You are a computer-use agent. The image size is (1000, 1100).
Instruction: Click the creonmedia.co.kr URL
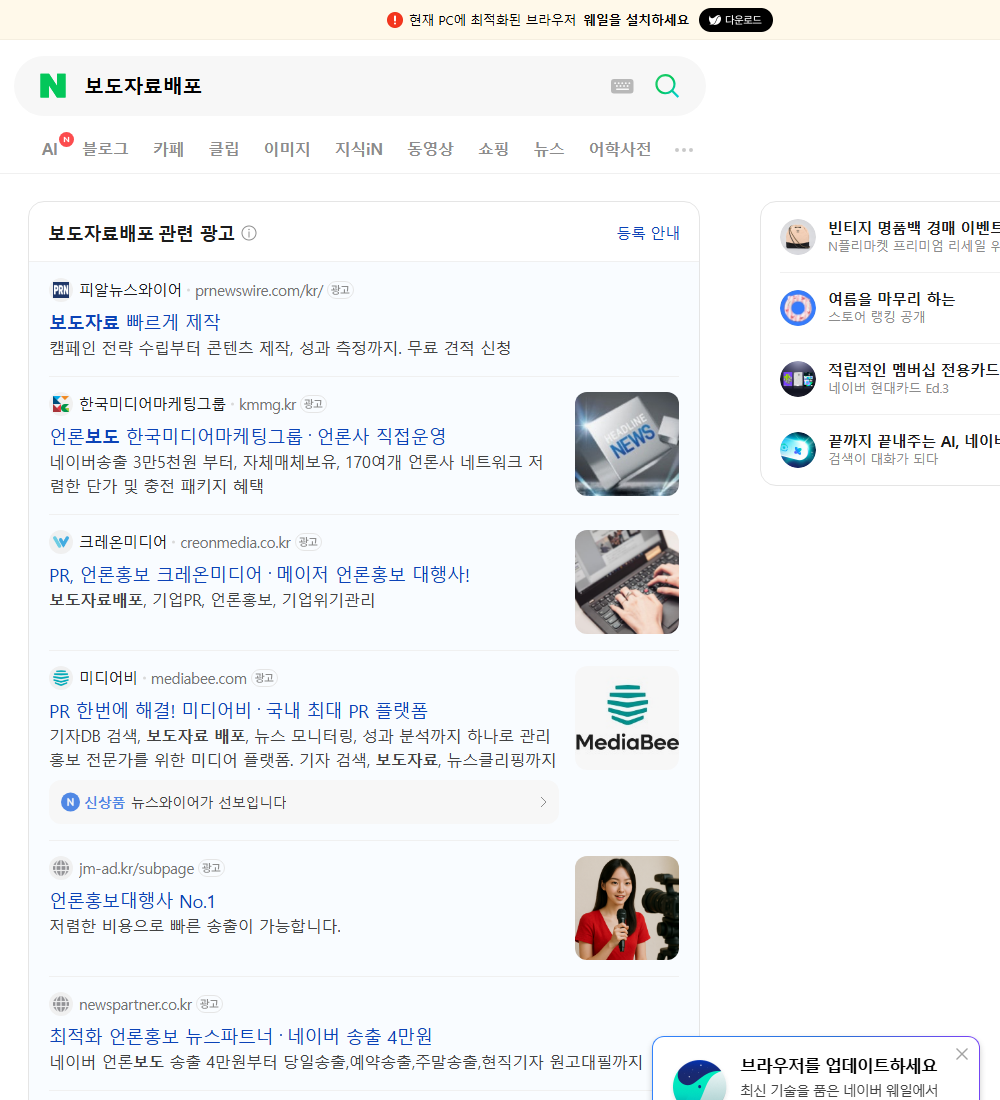tap(235, 543)
